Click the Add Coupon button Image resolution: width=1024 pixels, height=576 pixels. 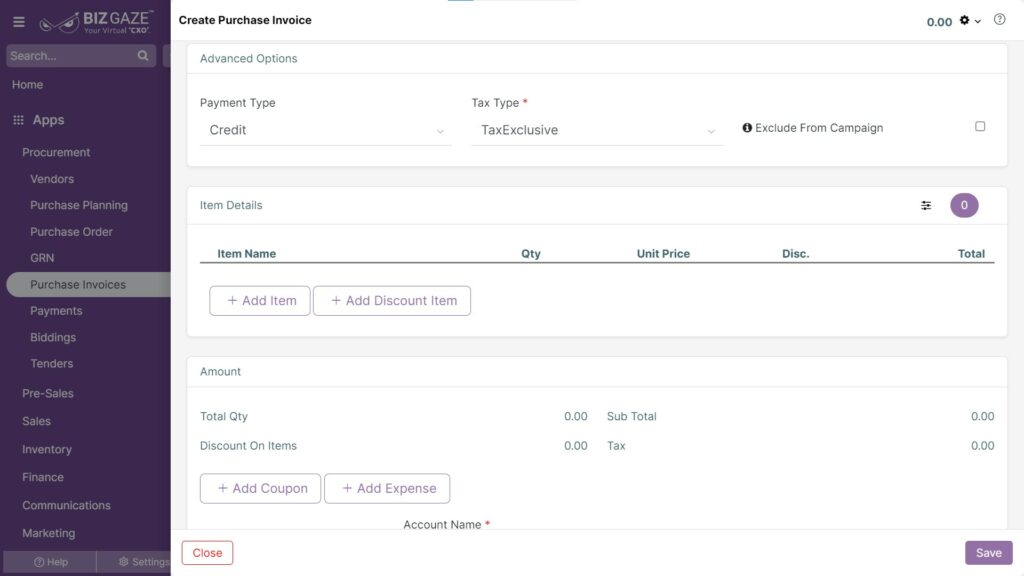(x=261, y=488)
